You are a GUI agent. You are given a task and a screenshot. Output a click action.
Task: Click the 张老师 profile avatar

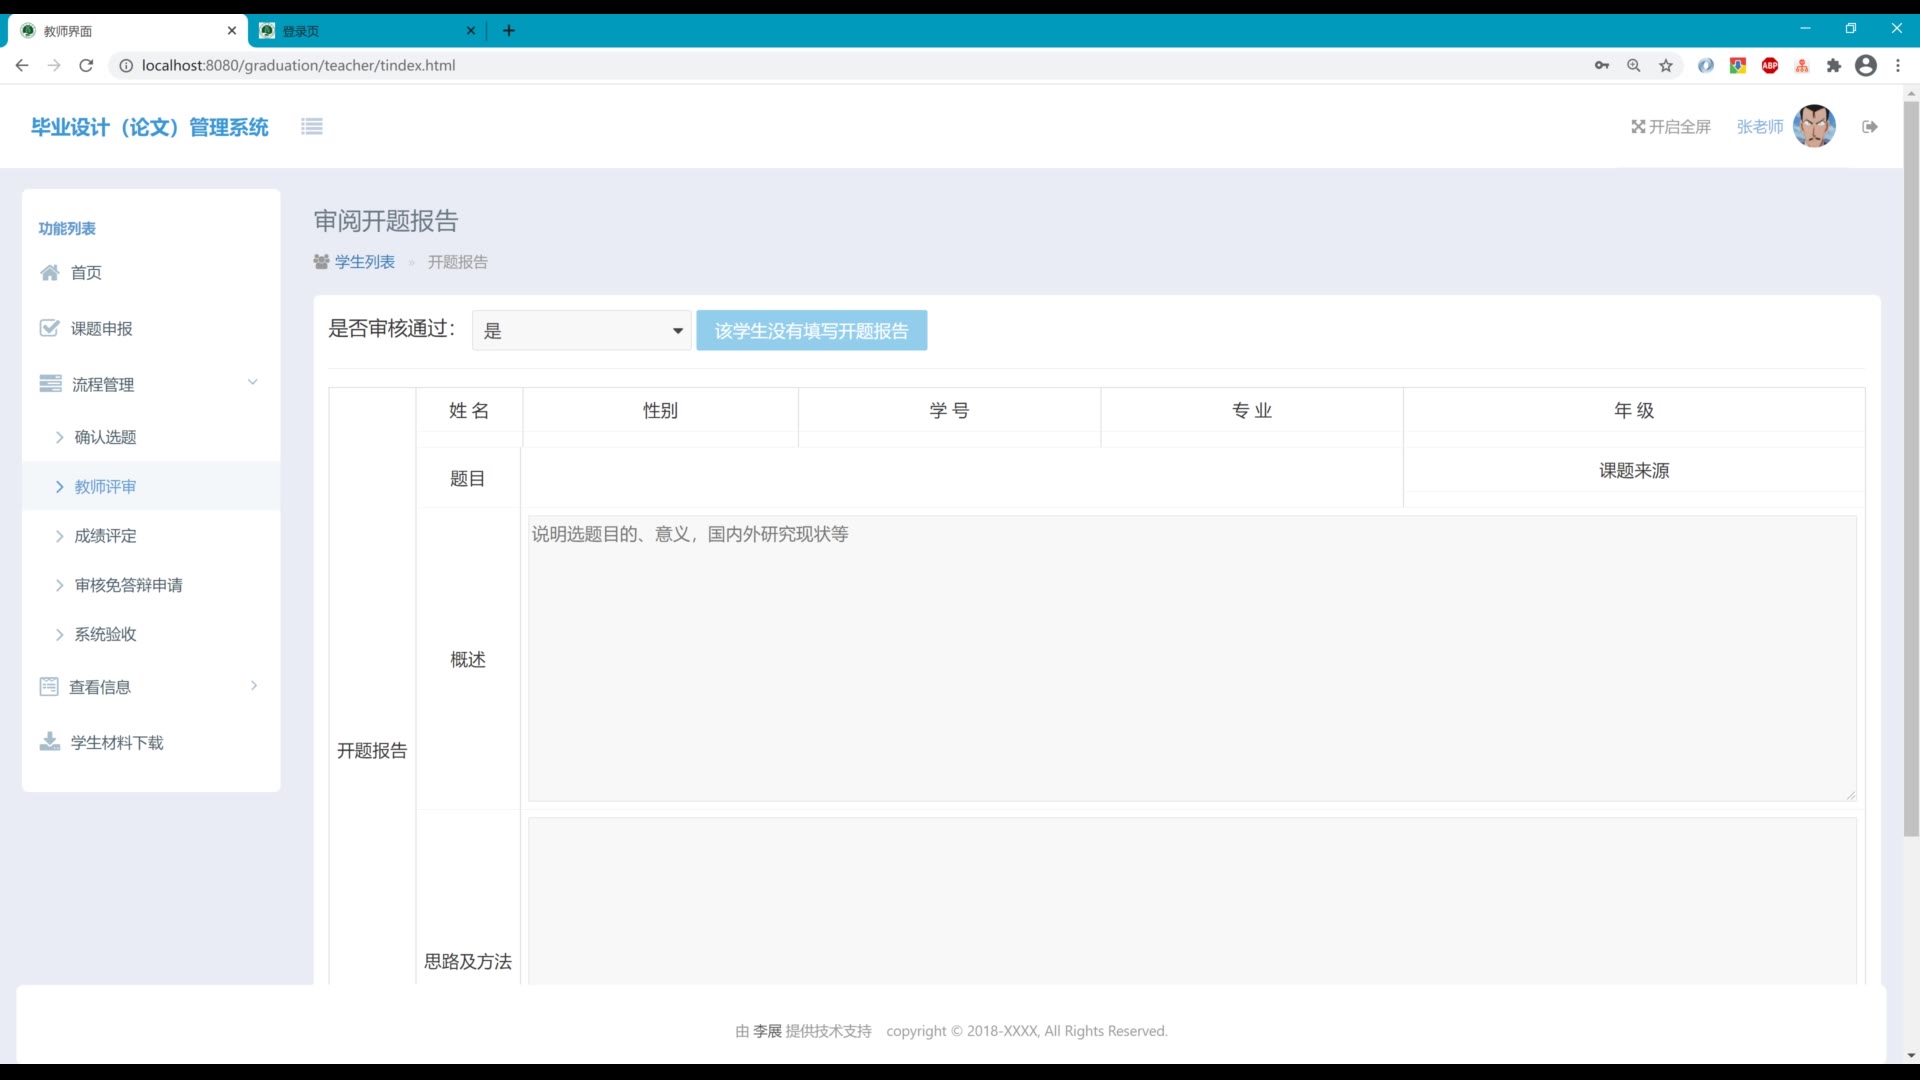1814,127
